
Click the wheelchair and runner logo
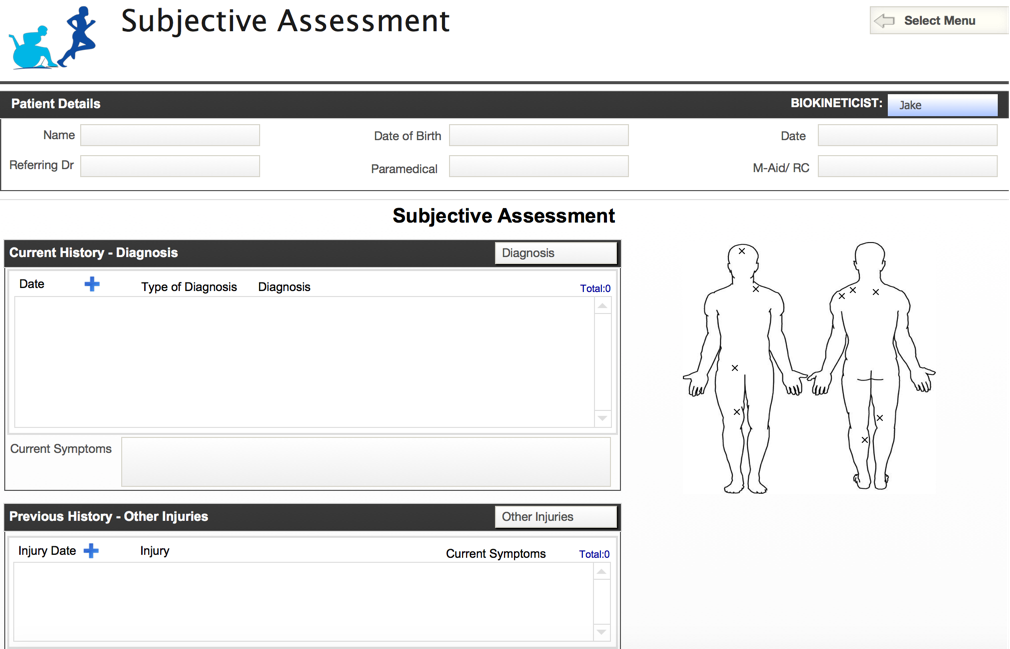(53, 37)
